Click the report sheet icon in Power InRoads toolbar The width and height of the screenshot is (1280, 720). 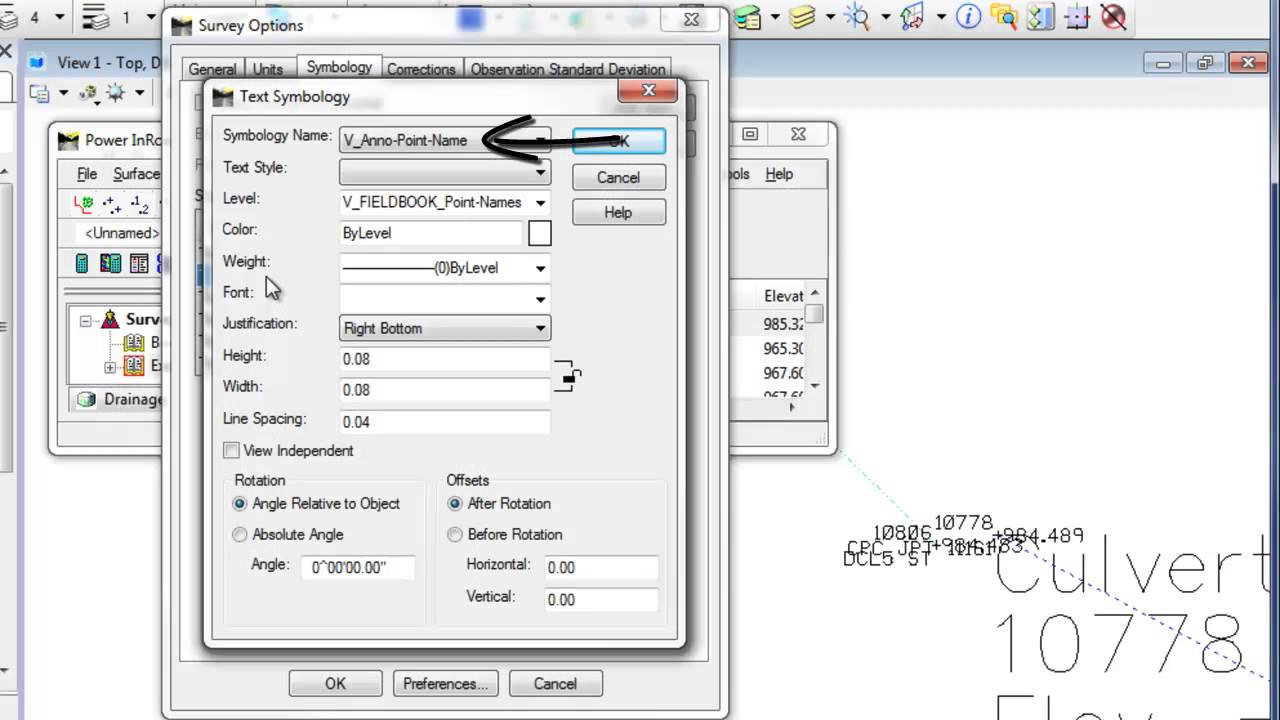tap(139, 263)
